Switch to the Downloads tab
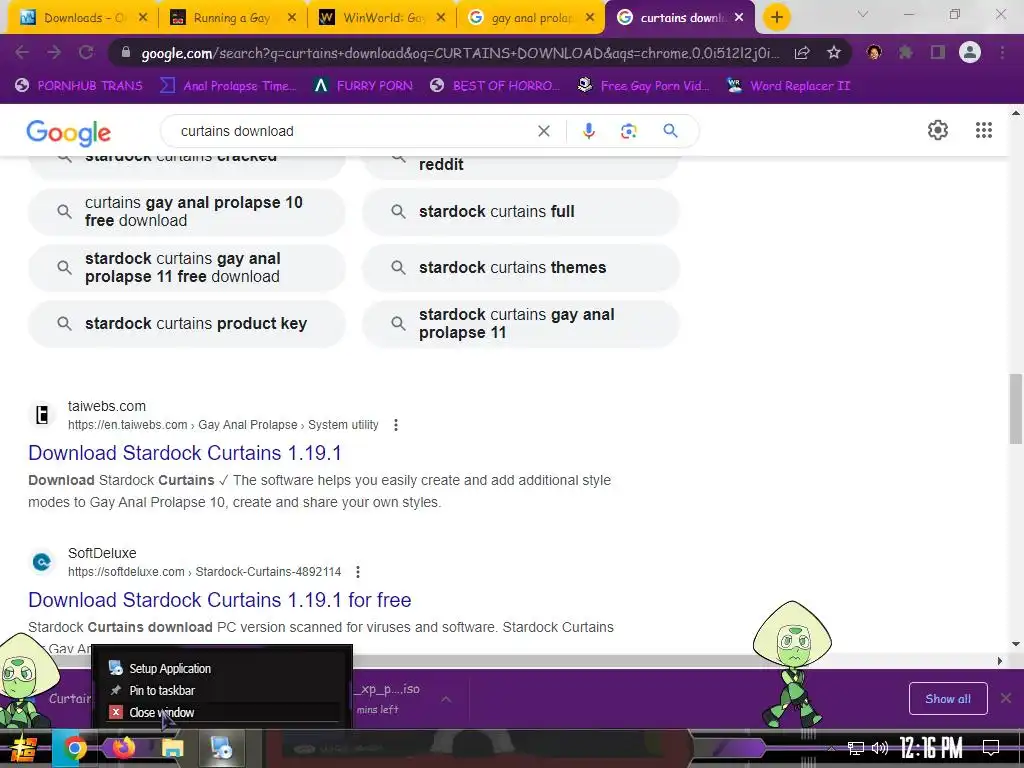1024x768 pixels. [82, 18]
